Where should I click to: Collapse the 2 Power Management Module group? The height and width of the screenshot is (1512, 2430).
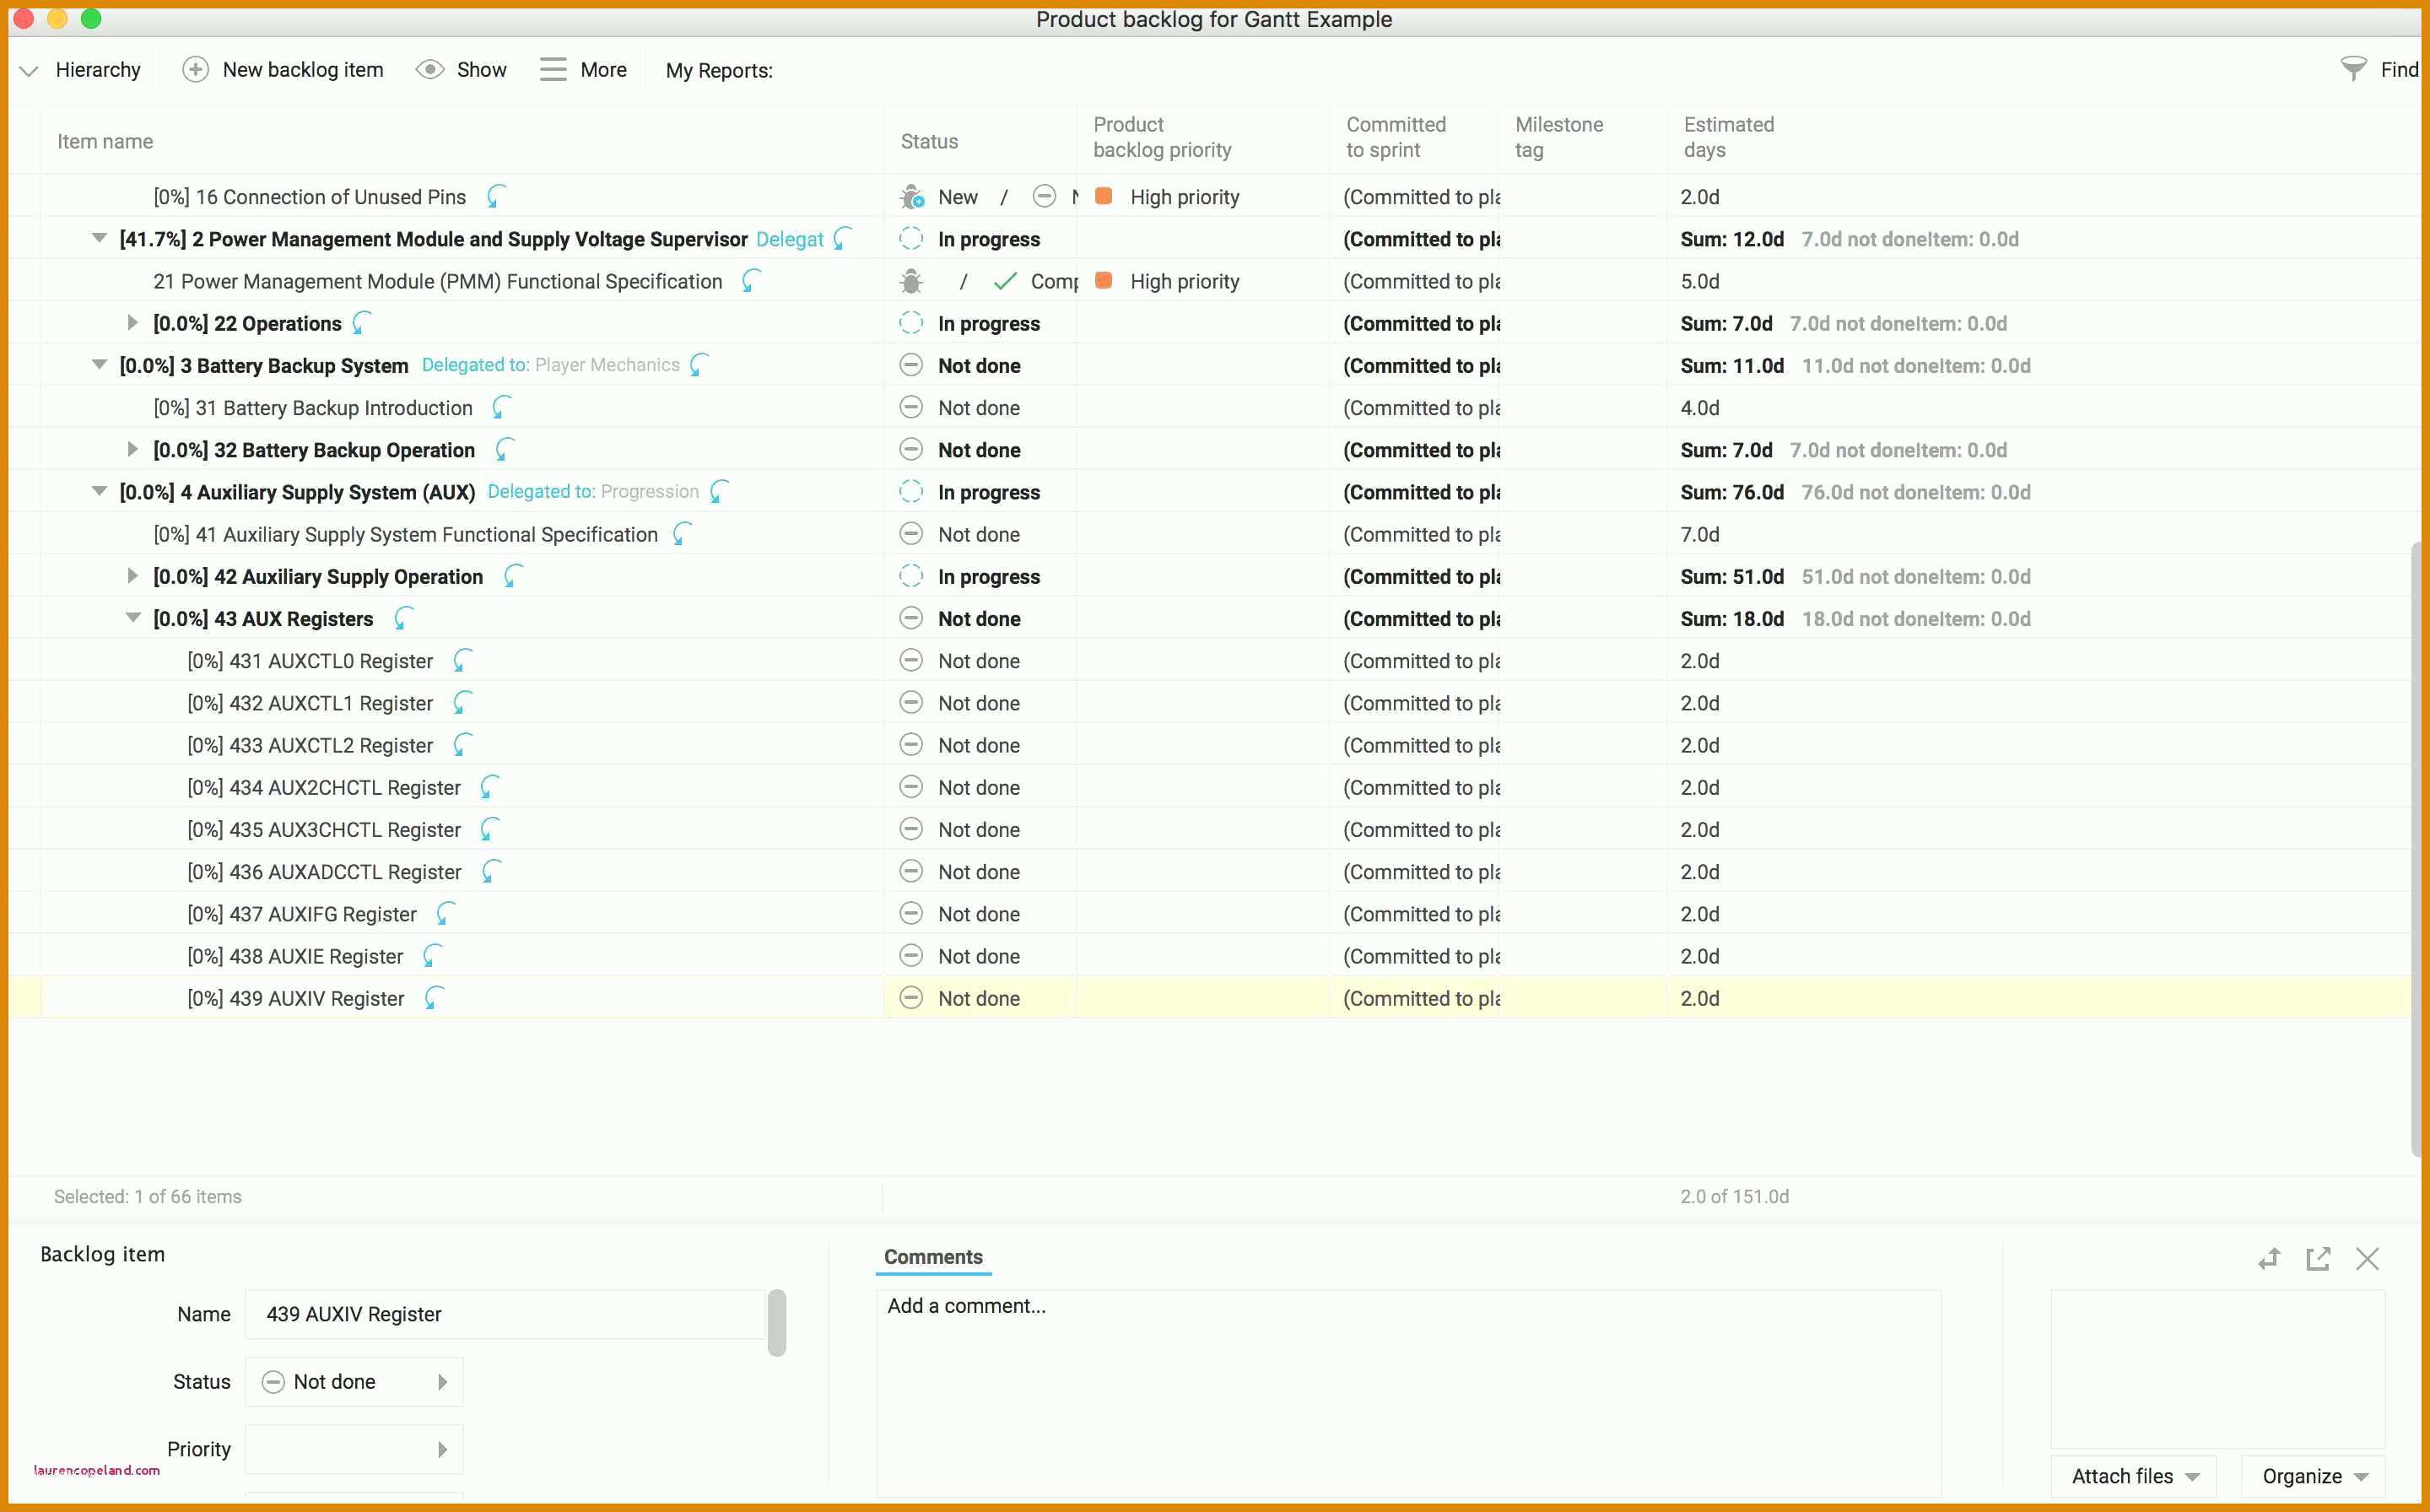[x=99, y=238]
